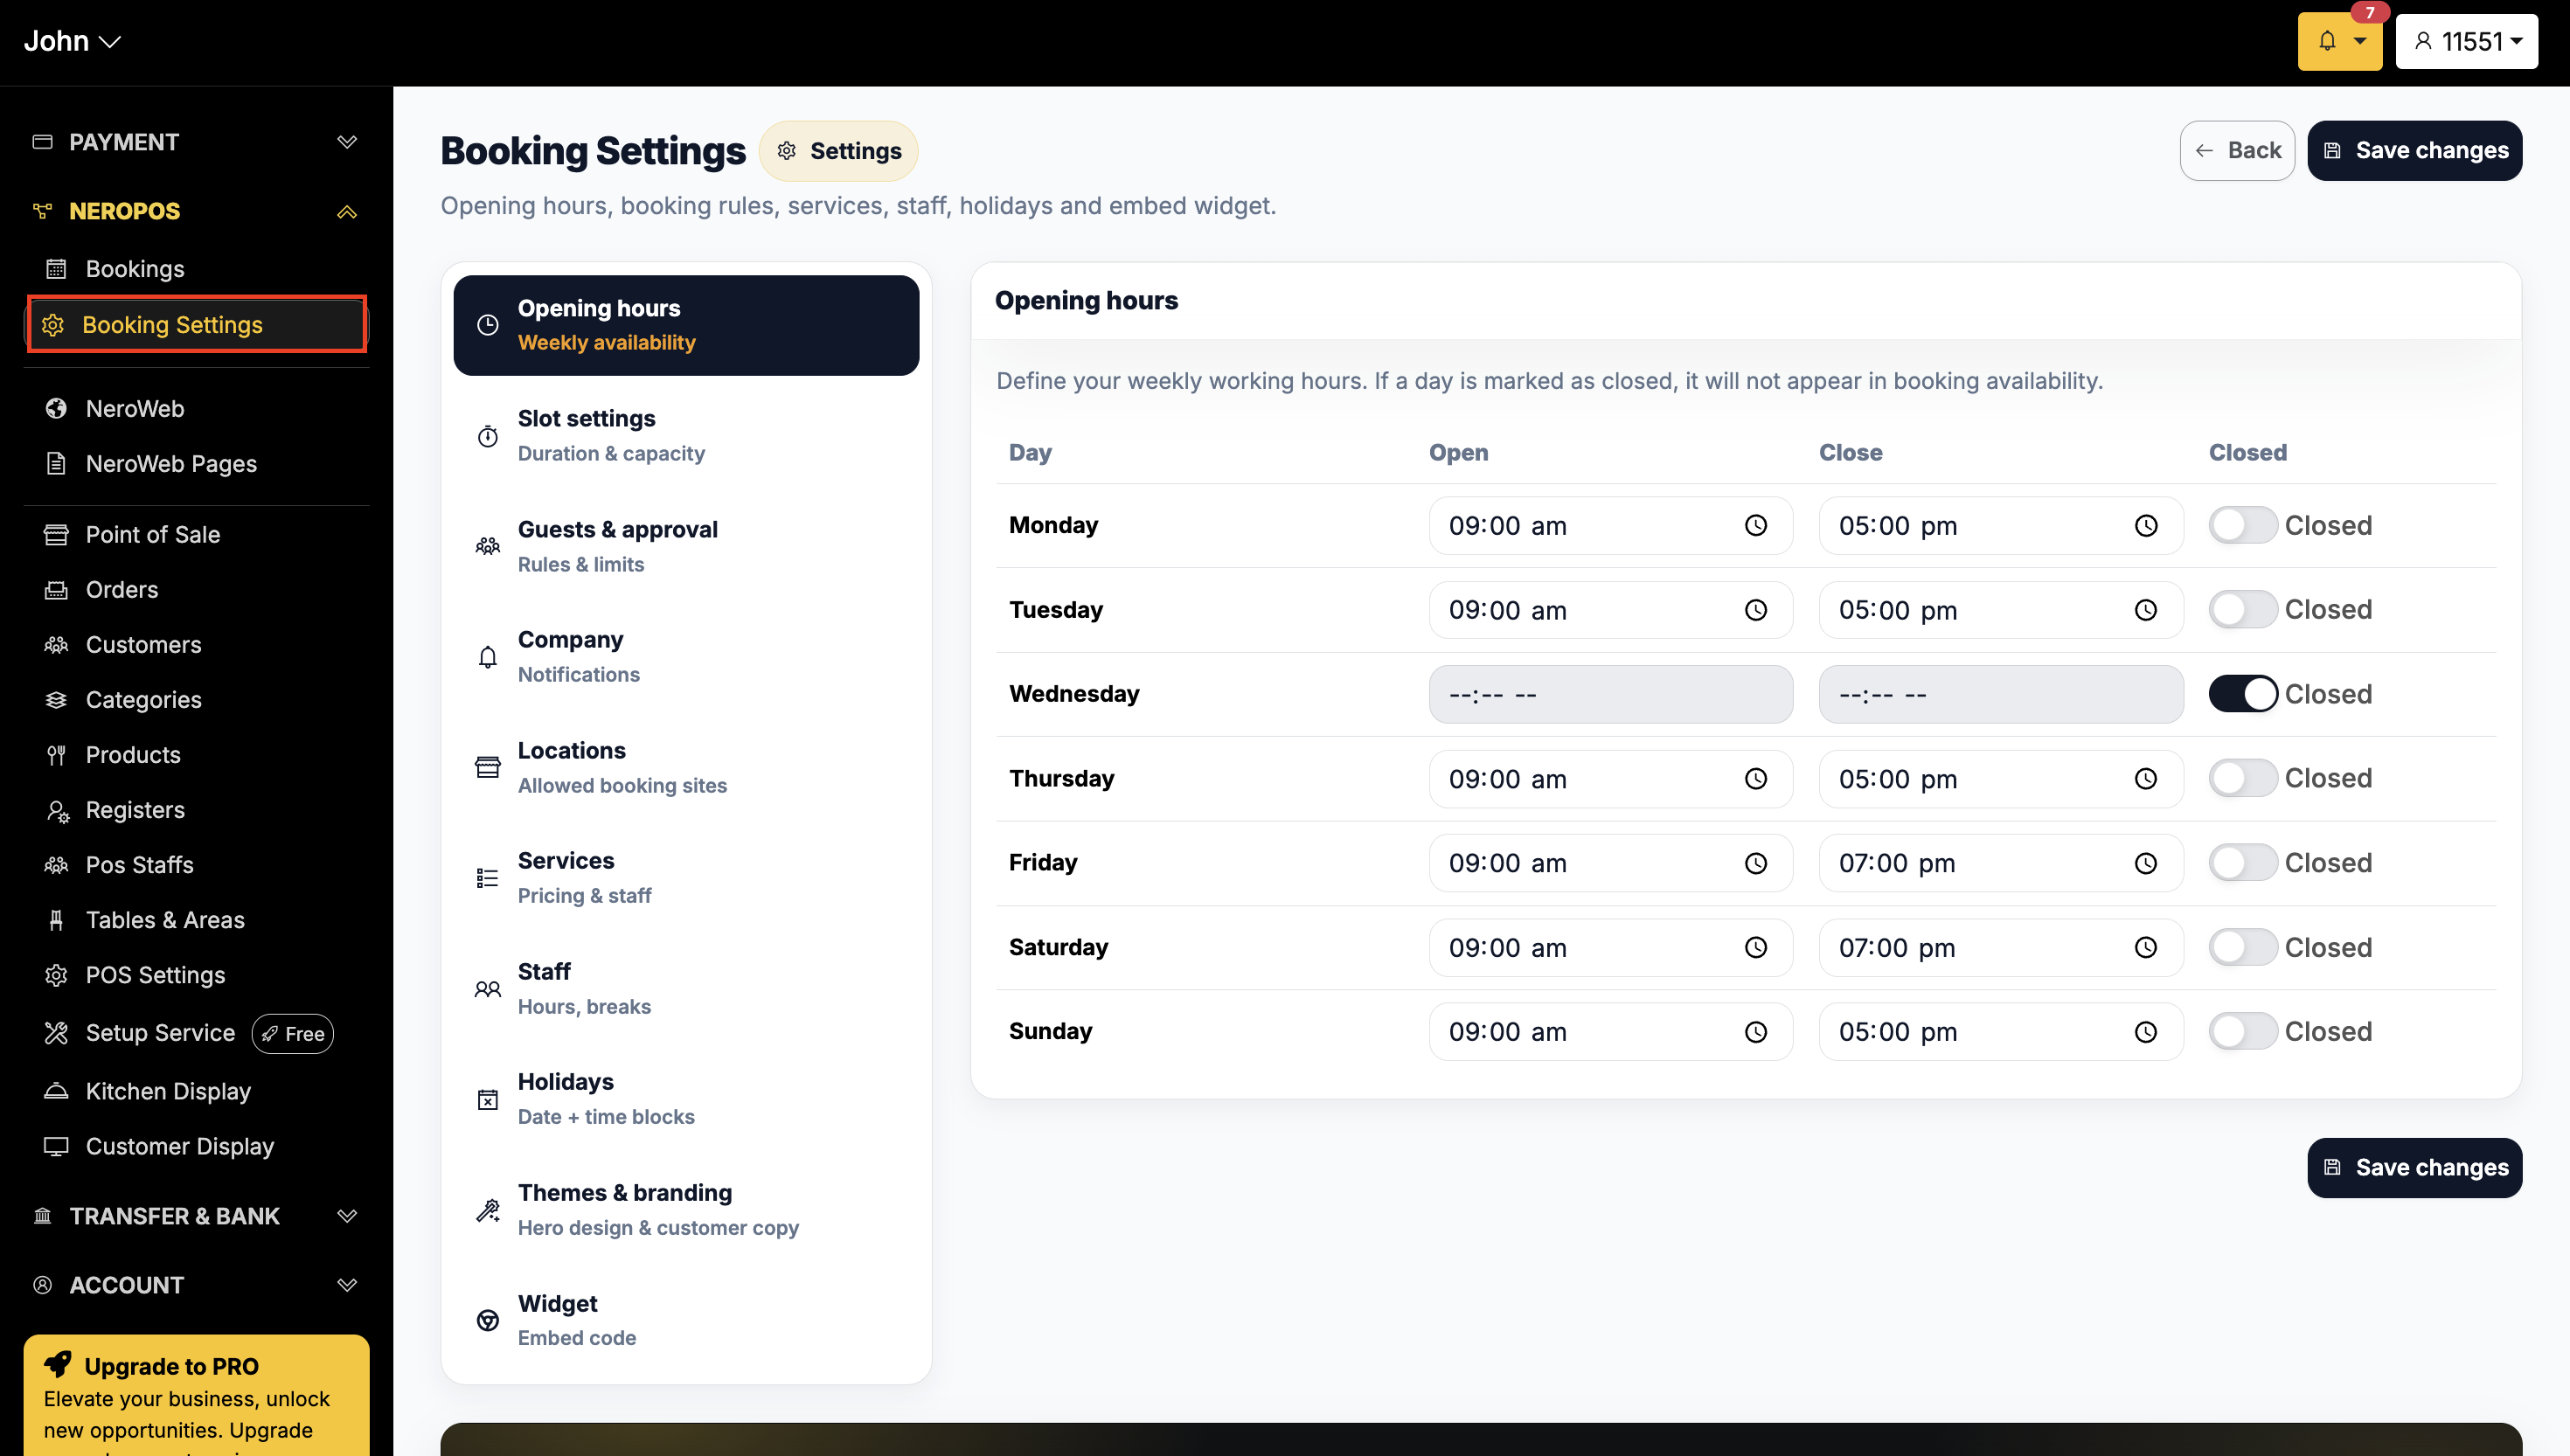Click the notification bell icon
The image size is (2570, 1456).
(2327, 41)
